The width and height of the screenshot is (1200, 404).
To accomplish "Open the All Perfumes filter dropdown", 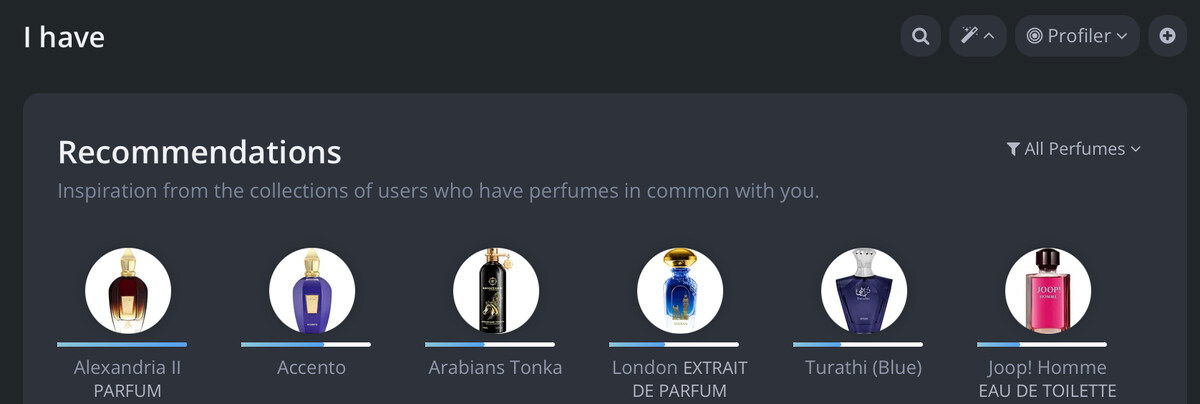I will tap(1073, 149).
